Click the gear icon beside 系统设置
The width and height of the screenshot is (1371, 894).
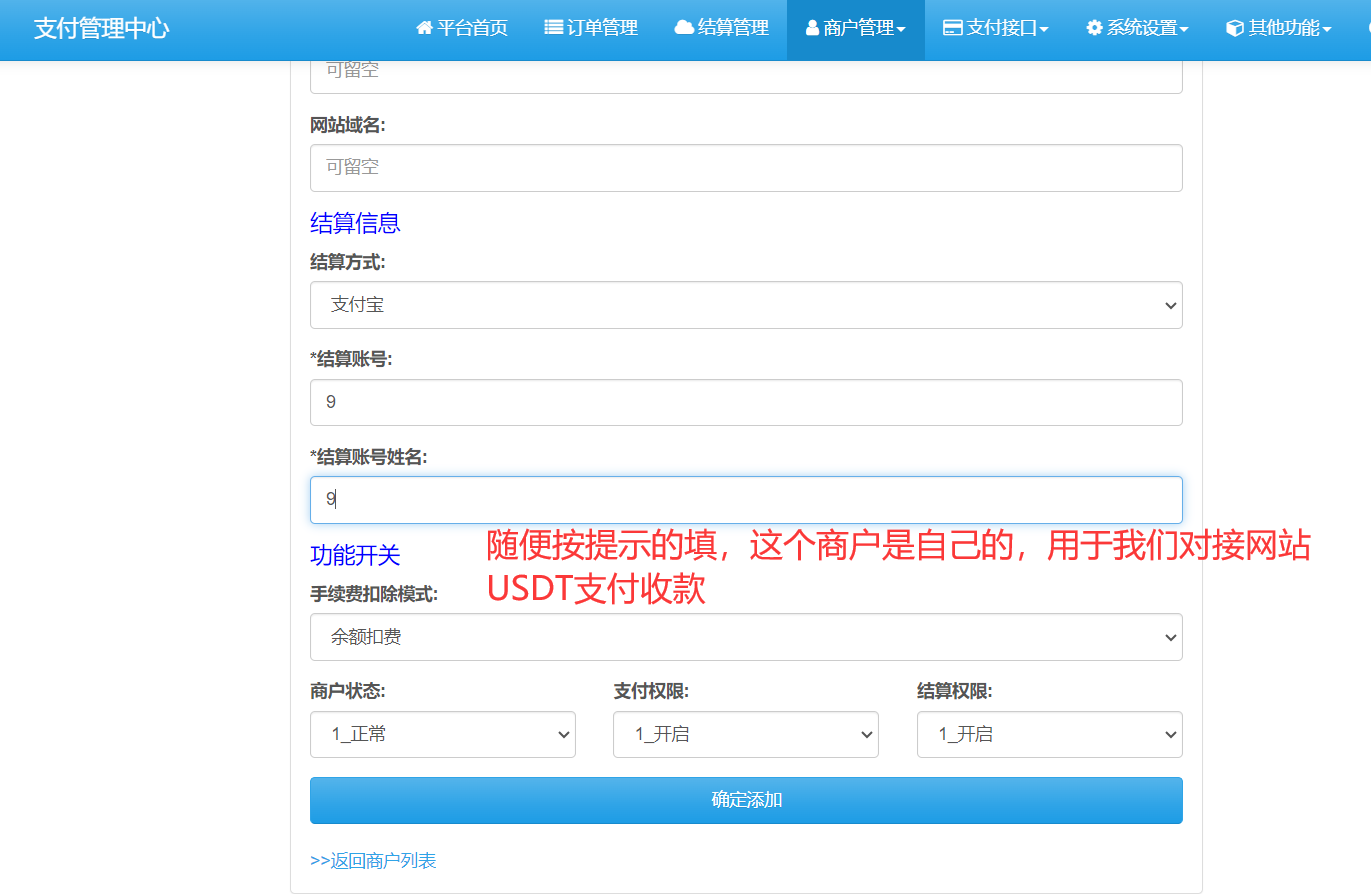(x=1094, y=28)
